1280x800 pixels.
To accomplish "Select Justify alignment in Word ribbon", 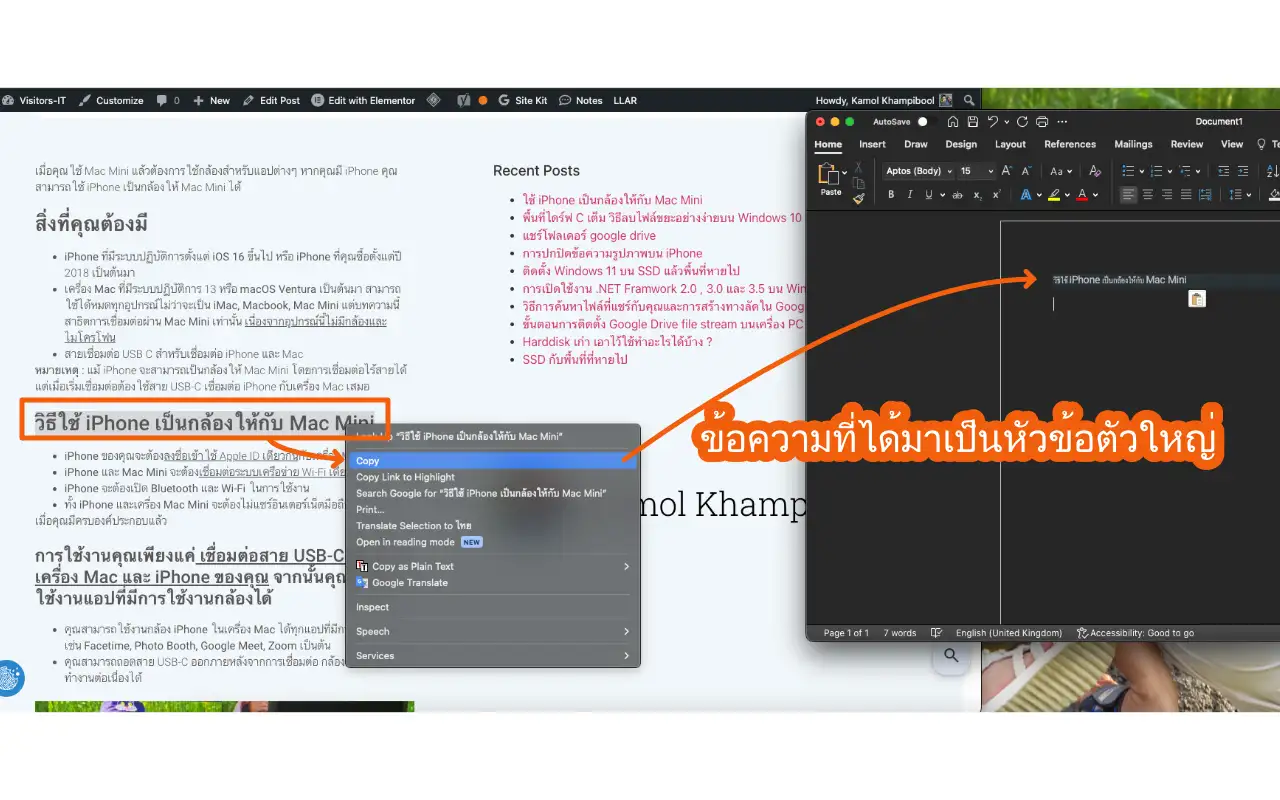I will (1186, 195).
